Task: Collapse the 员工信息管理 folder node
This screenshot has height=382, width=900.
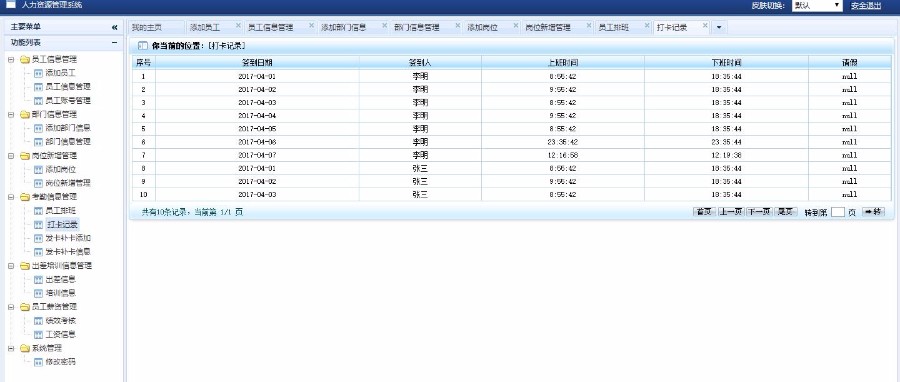Action: click(11, 59)
